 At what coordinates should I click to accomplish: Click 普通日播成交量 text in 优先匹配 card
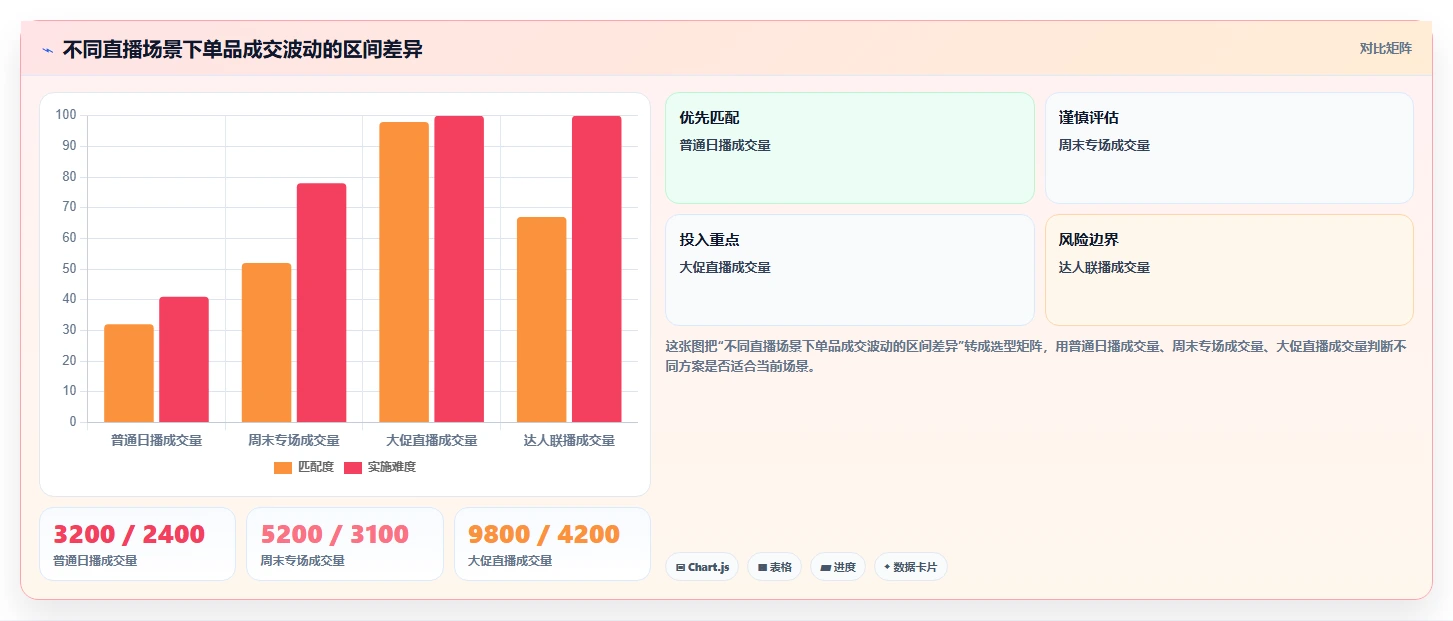point(725,145)
